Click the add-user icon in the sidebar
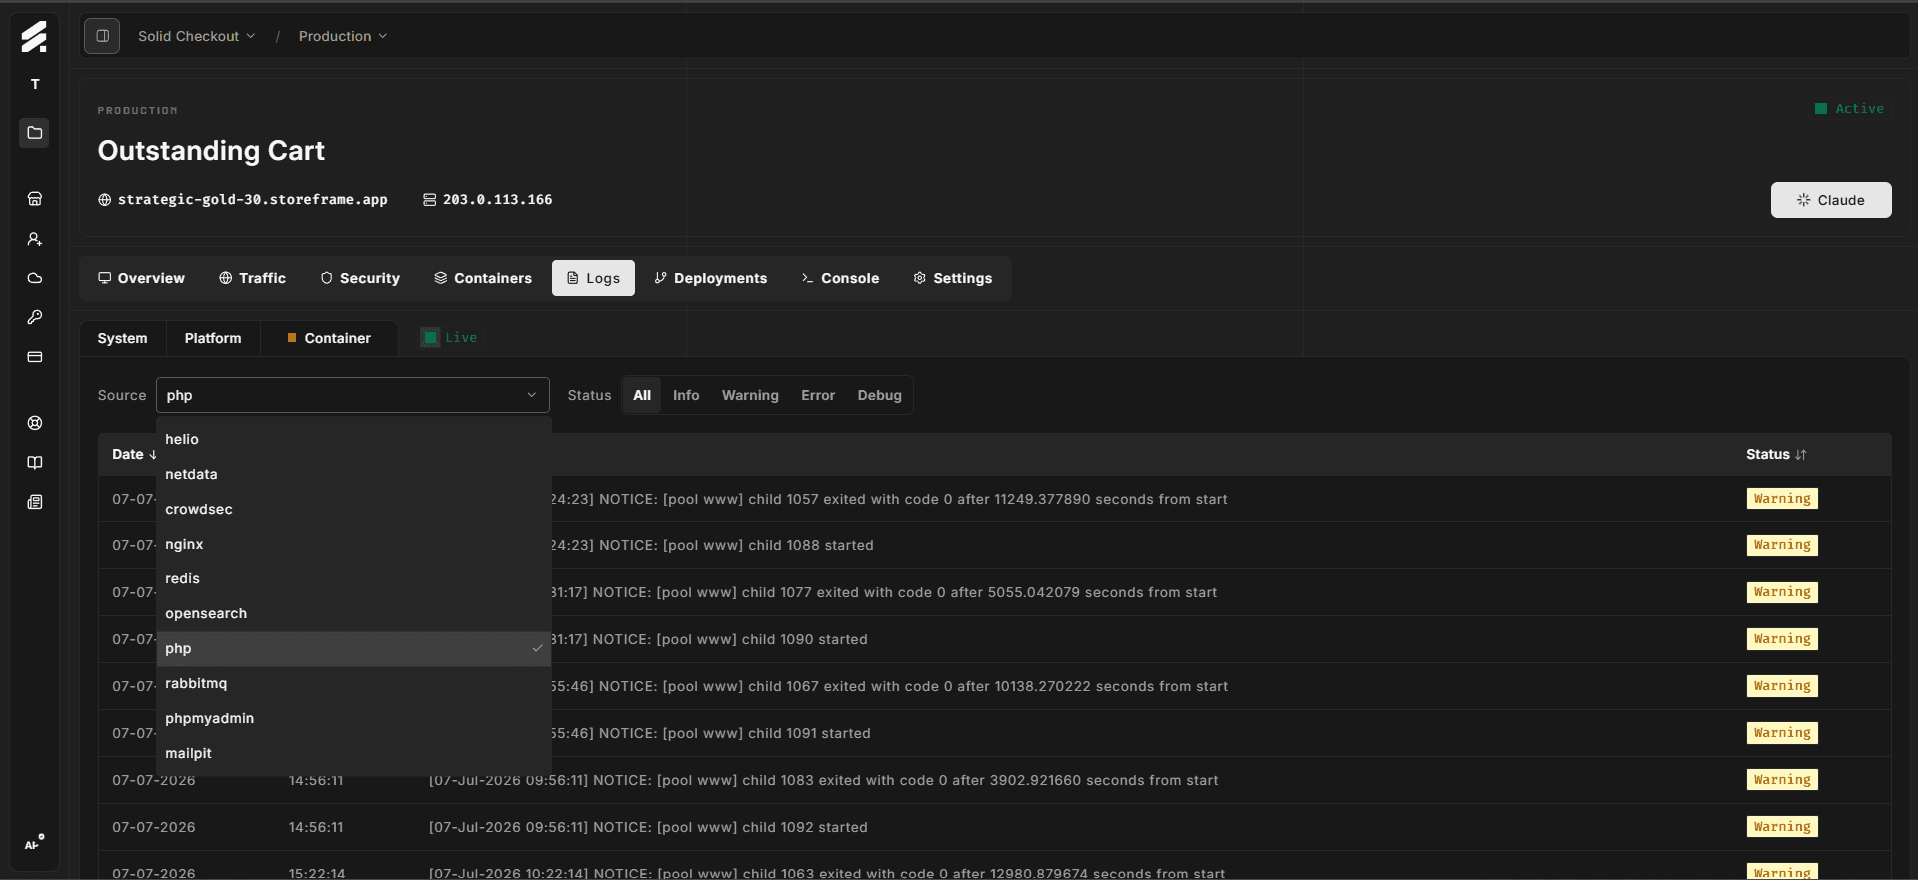 [35, 239]
